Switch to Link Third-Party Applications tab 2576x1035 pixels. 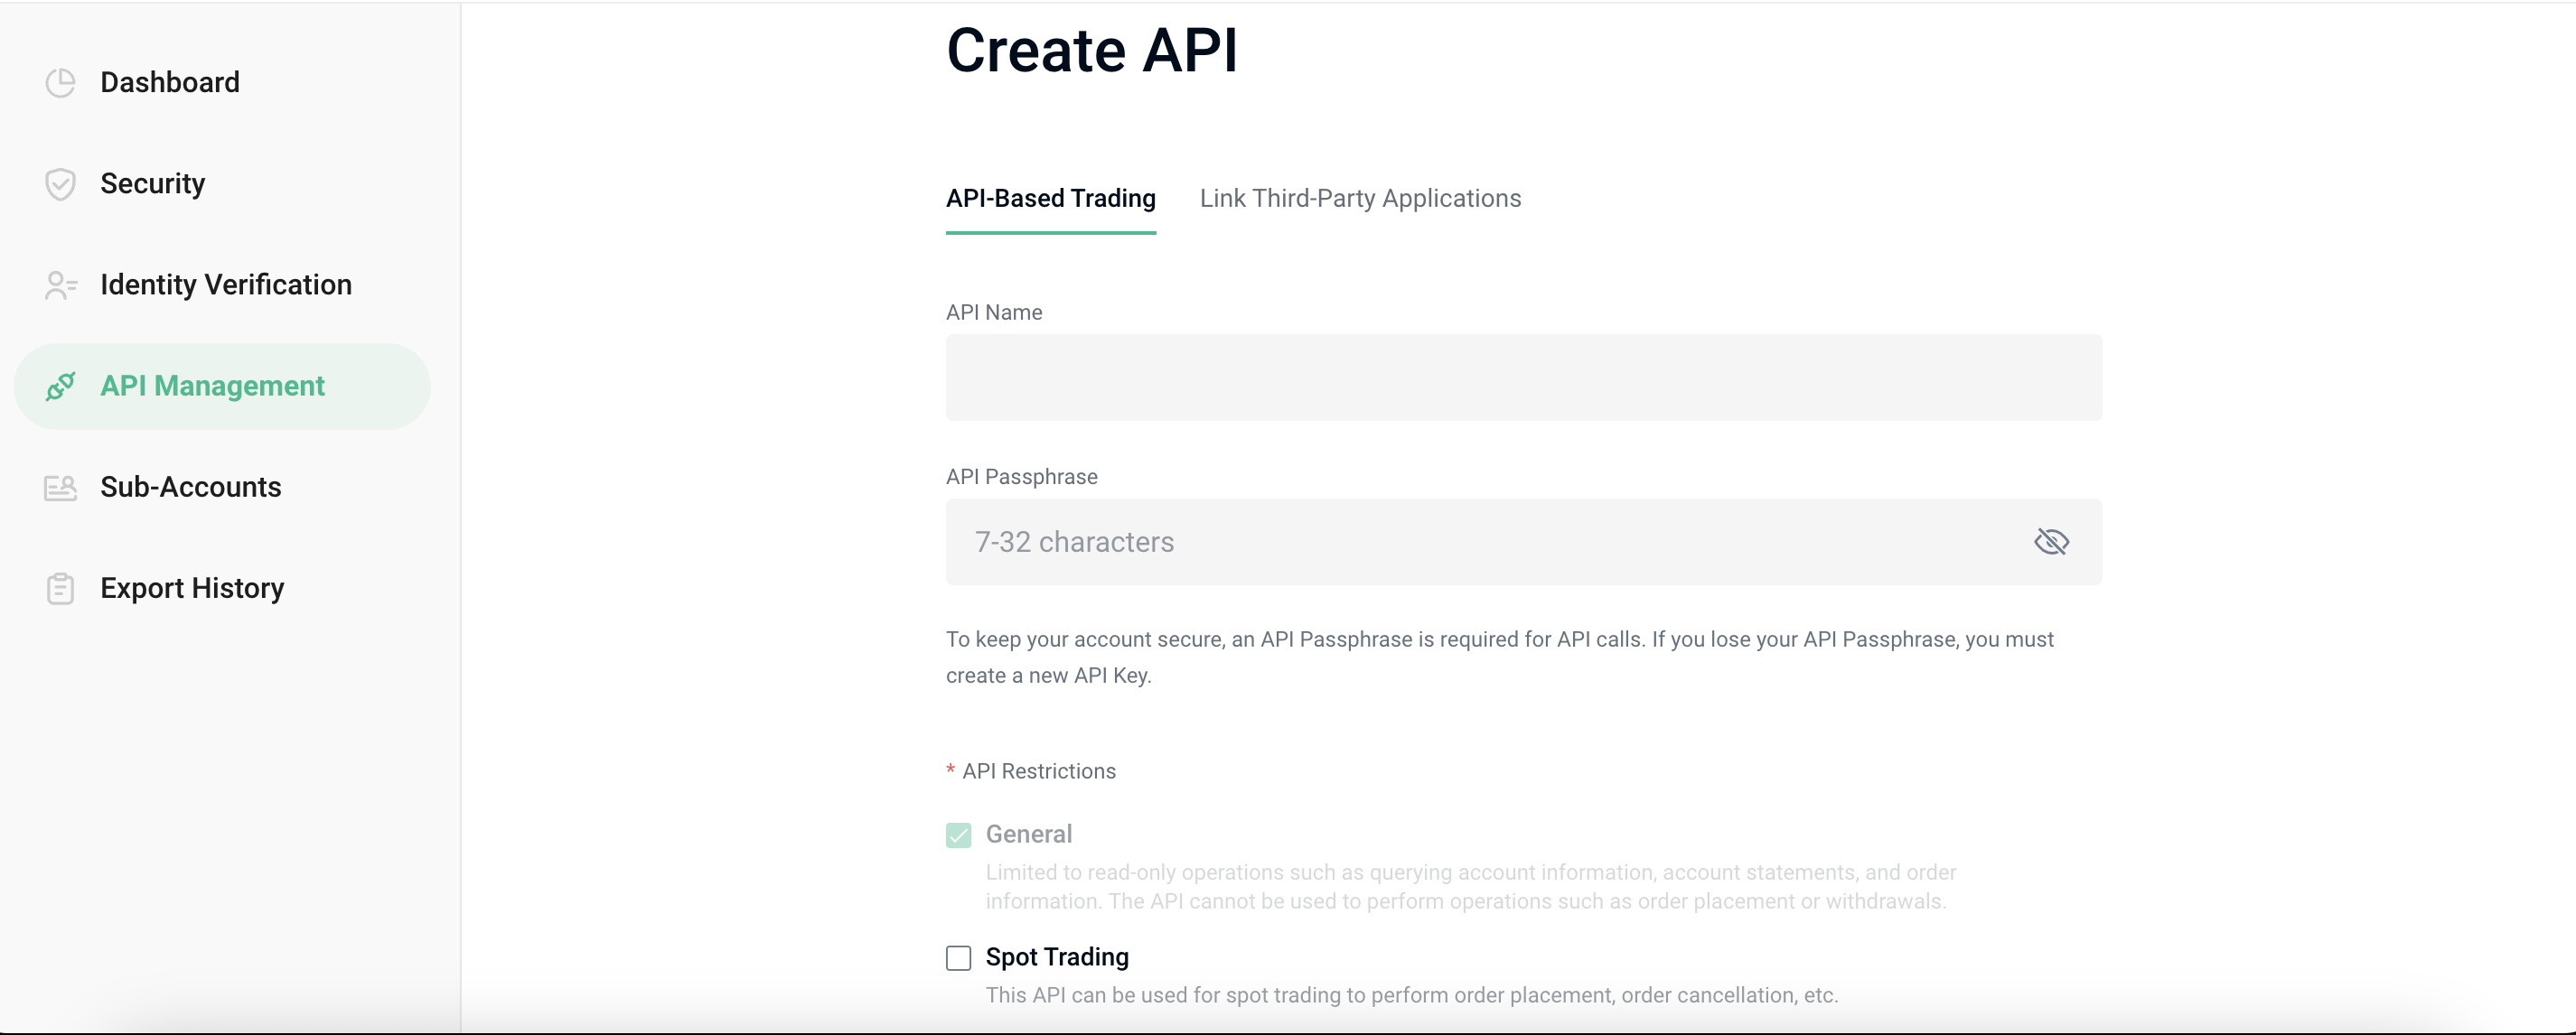(x=1360, y=199)
